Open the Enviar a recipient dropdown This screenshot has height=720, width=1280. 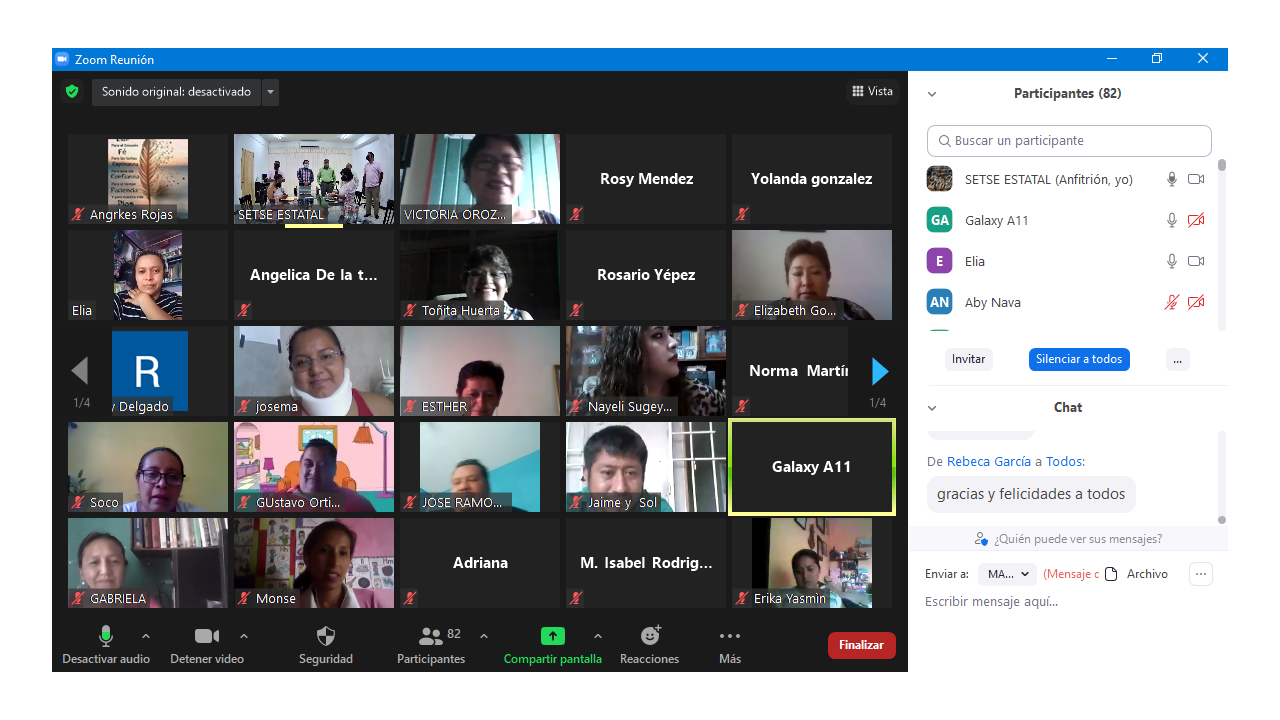[x=1007, y=574]
